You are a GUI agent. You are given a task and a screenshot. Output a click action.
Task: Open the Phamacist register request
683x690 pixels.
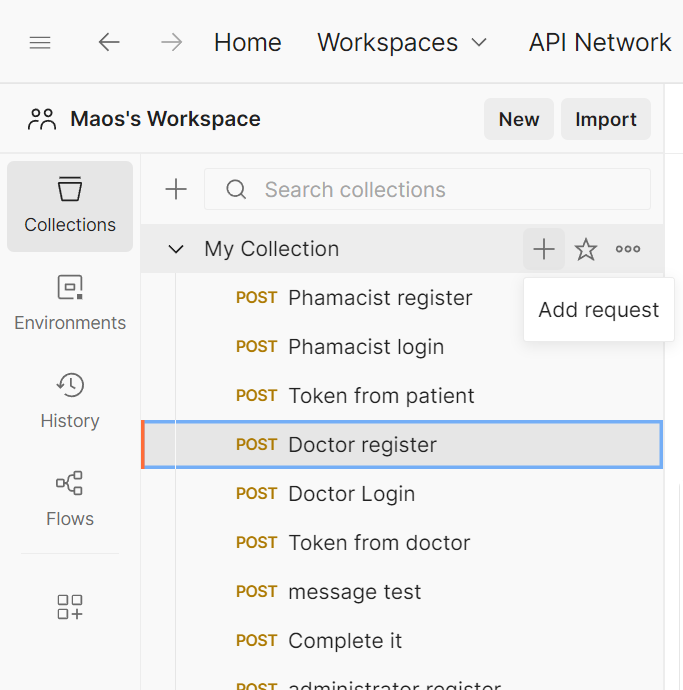tap(402, 298)
